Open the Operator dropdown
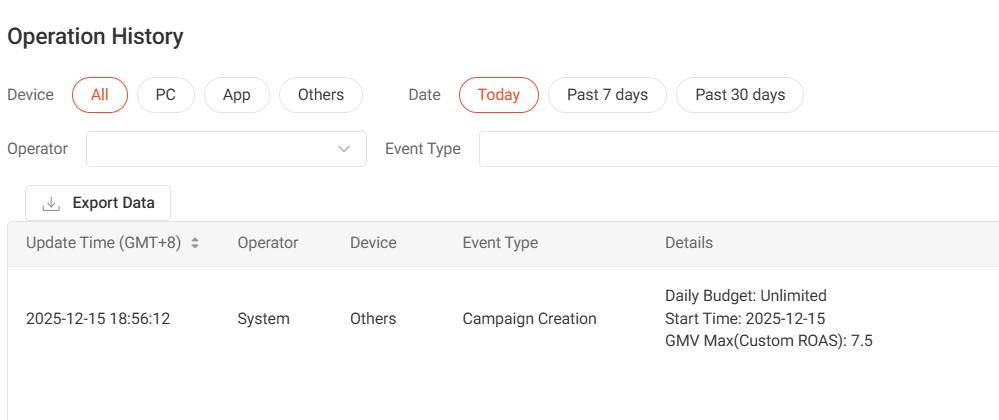 (x=226, y=149)
